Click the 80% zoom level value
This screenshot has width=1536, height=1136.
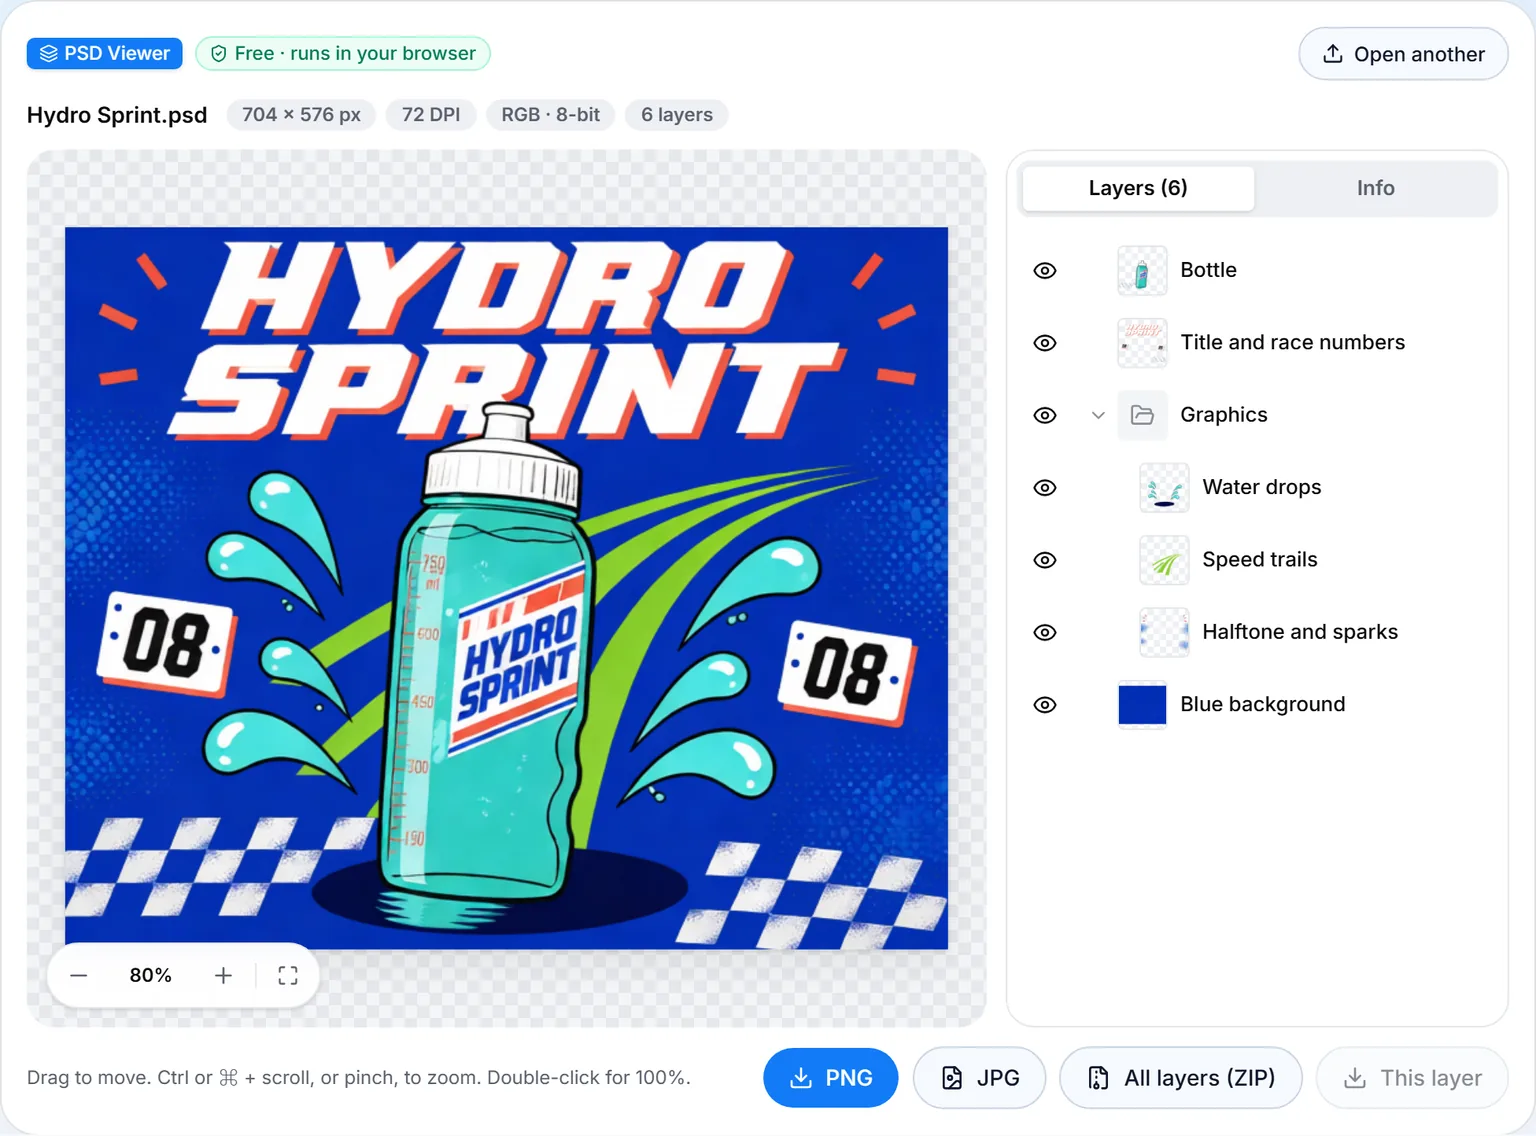pos(151,975)
